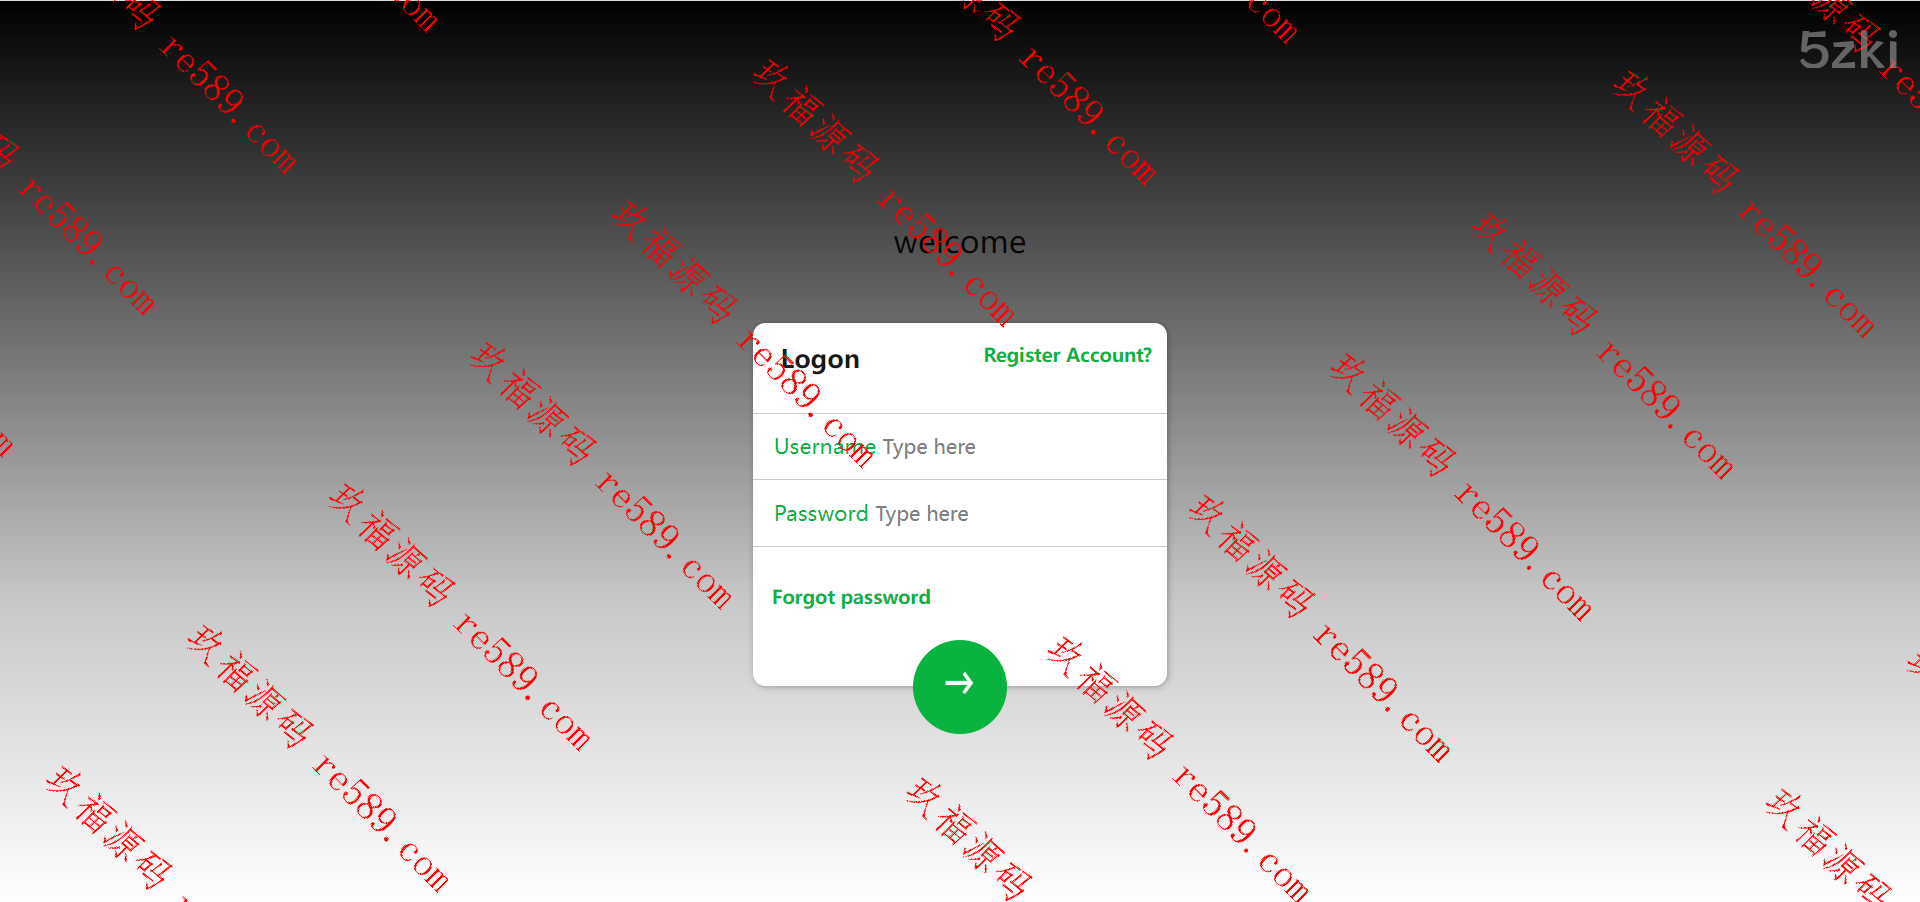Click the Forgot password link

851,597
